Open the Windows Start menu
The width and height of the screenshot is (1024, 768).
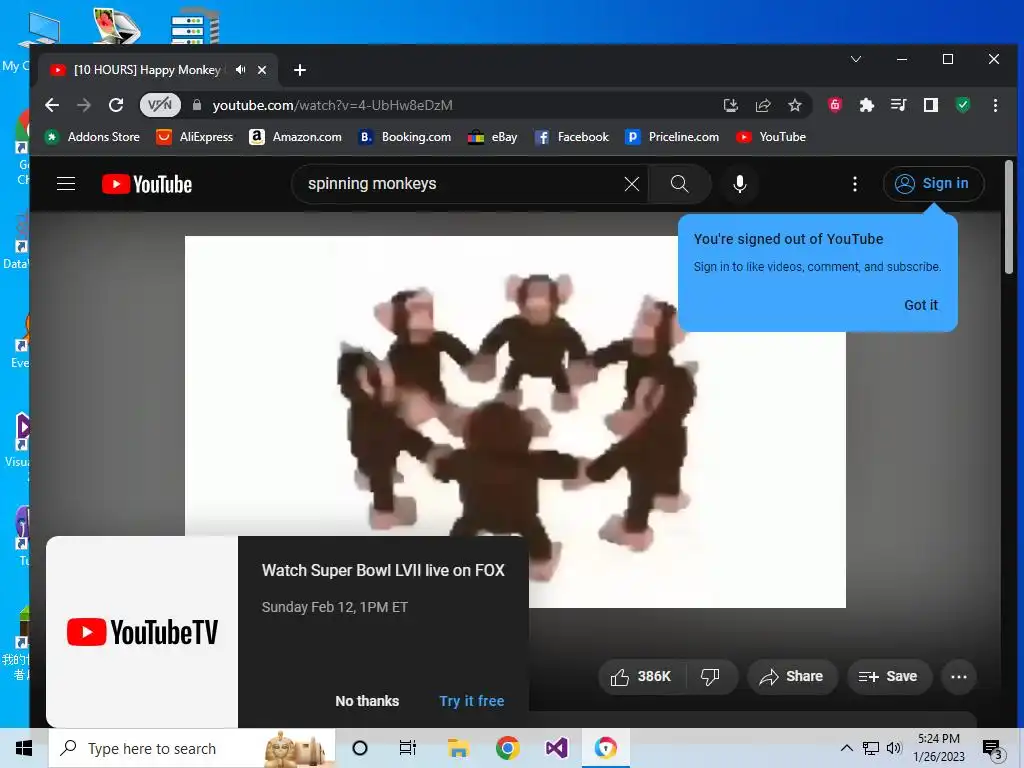(x=24, y=748)
